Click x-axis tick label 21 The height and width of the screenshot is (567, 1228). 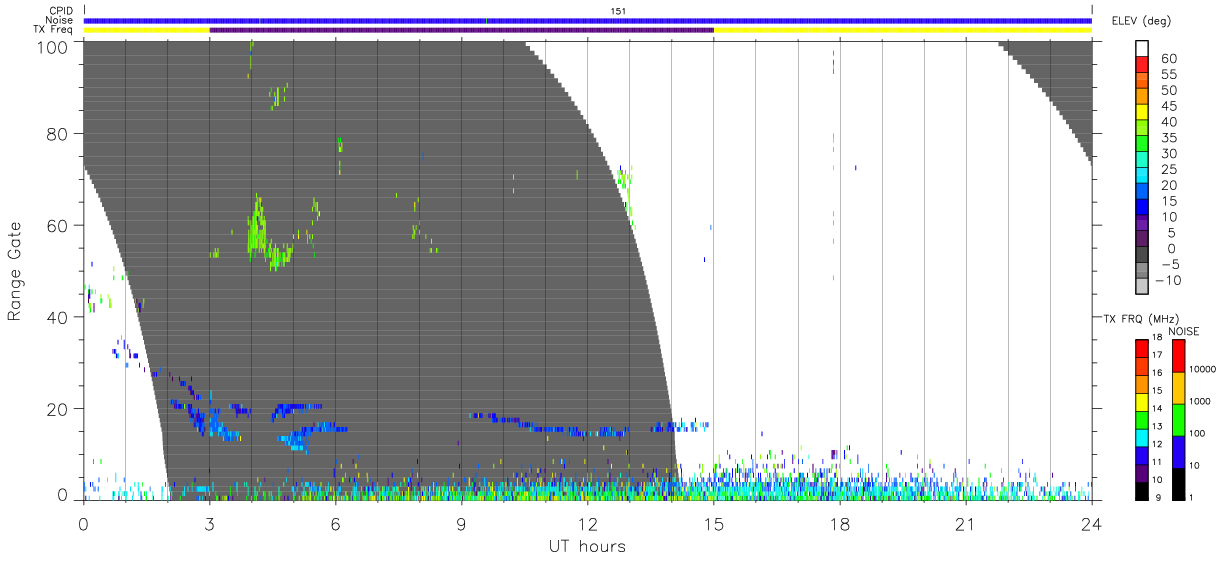click(966, 524)
